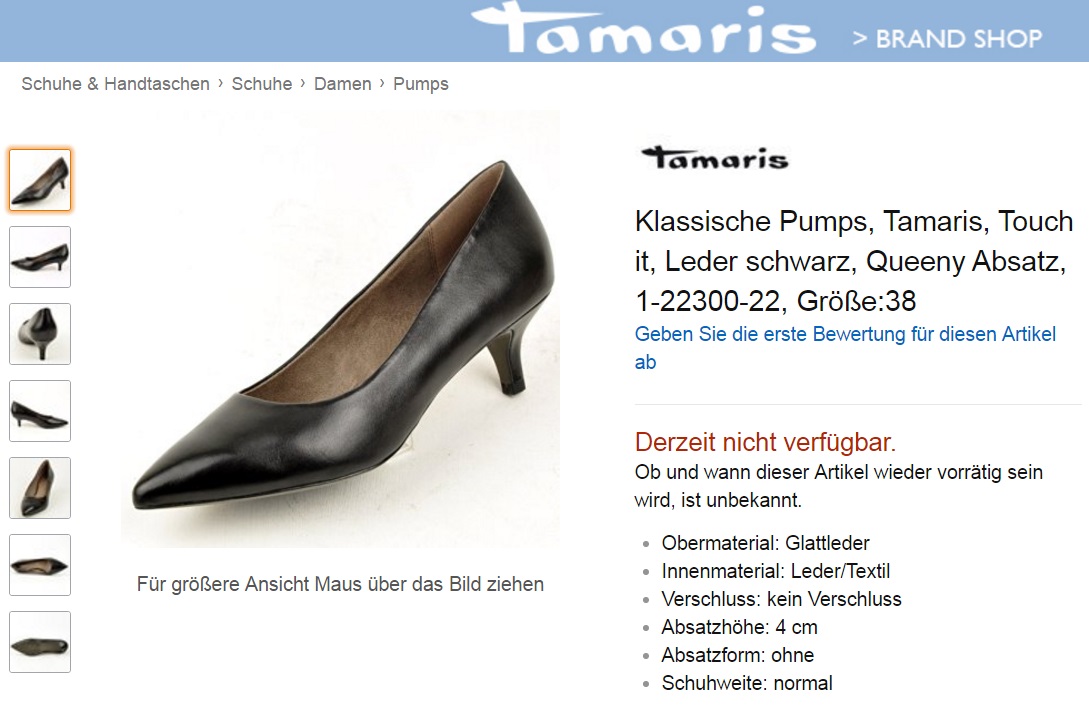Viewport: 1089px width, 708px height.
Task: Click the large main black pump image
Action: pyautogui.click(x=340, y=329)
